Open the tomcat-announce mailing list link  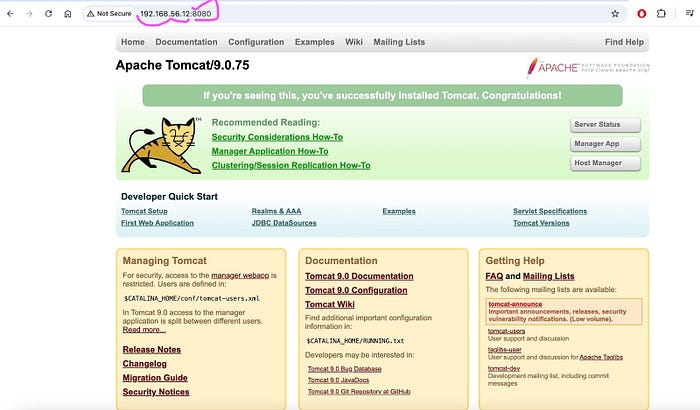point(515,304)
